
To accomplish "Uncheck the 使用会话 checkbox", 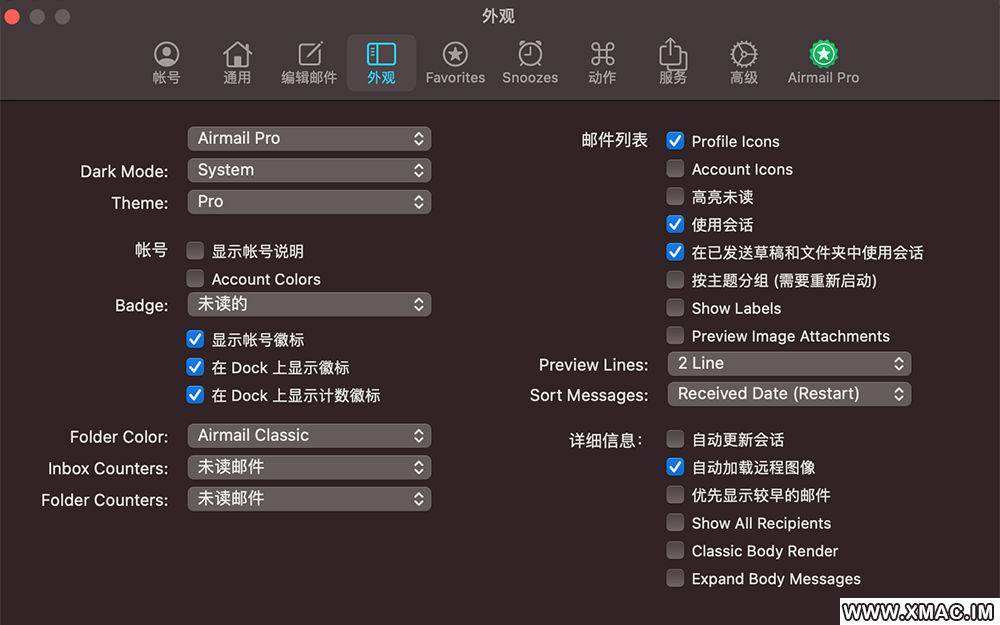I will click(675, 224).
